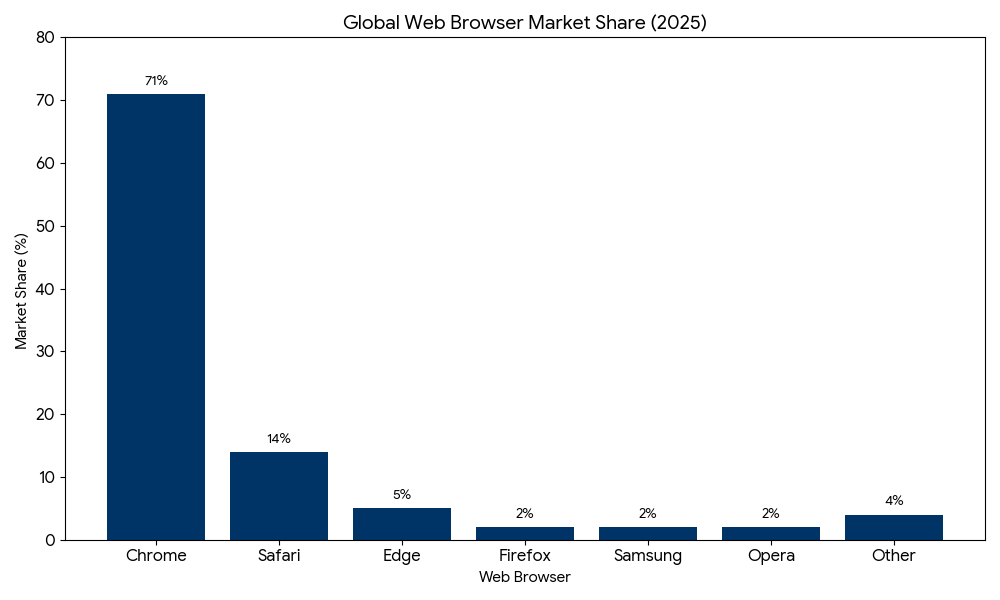1000x600 pixels.
Task: Click the Samsung bar
Action: tap(648, 533)
